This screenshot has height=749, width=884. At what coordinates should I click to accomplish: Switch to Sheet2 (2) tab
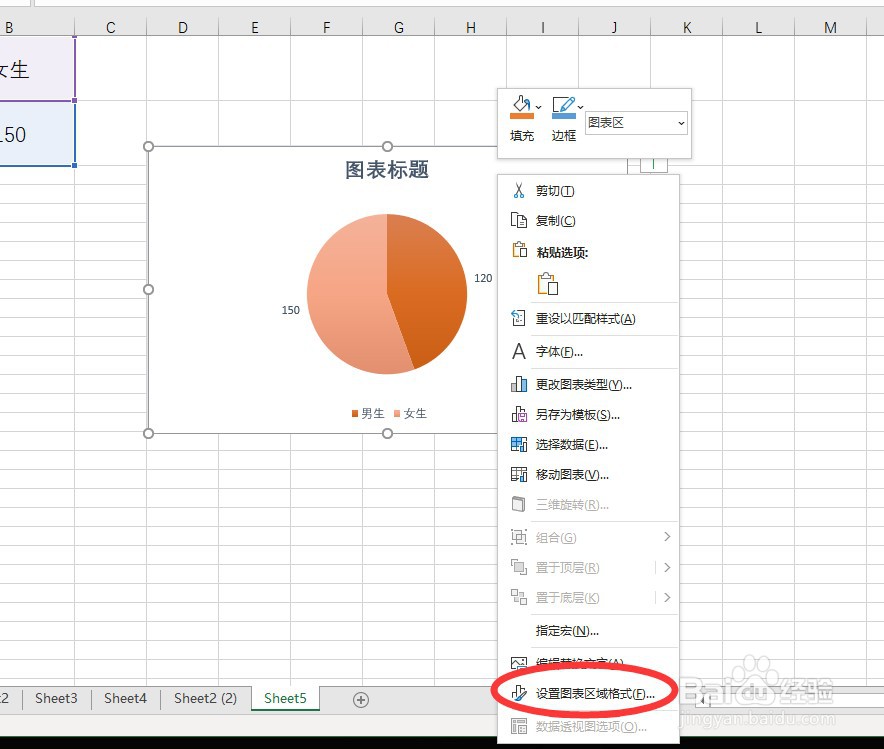coord(205,698)
